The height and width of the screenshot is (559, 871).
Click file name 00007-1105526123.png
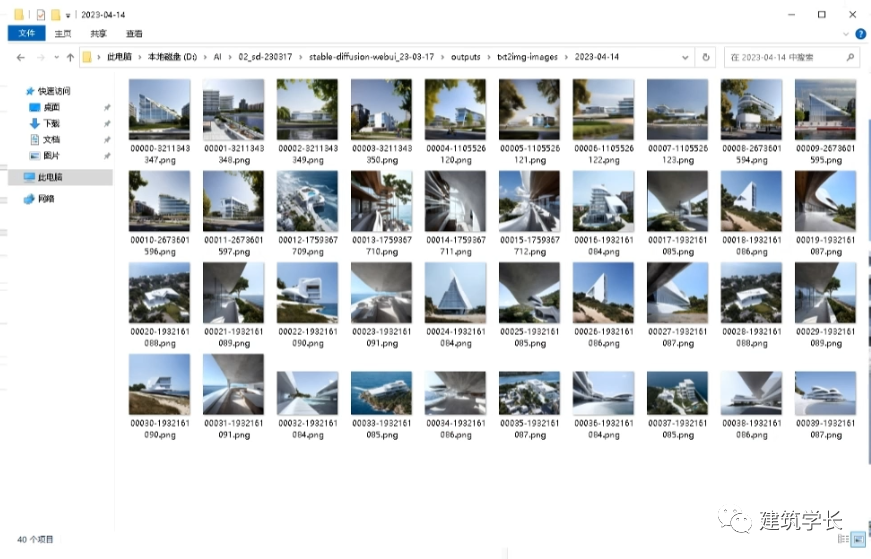click(x=678, y=154)
